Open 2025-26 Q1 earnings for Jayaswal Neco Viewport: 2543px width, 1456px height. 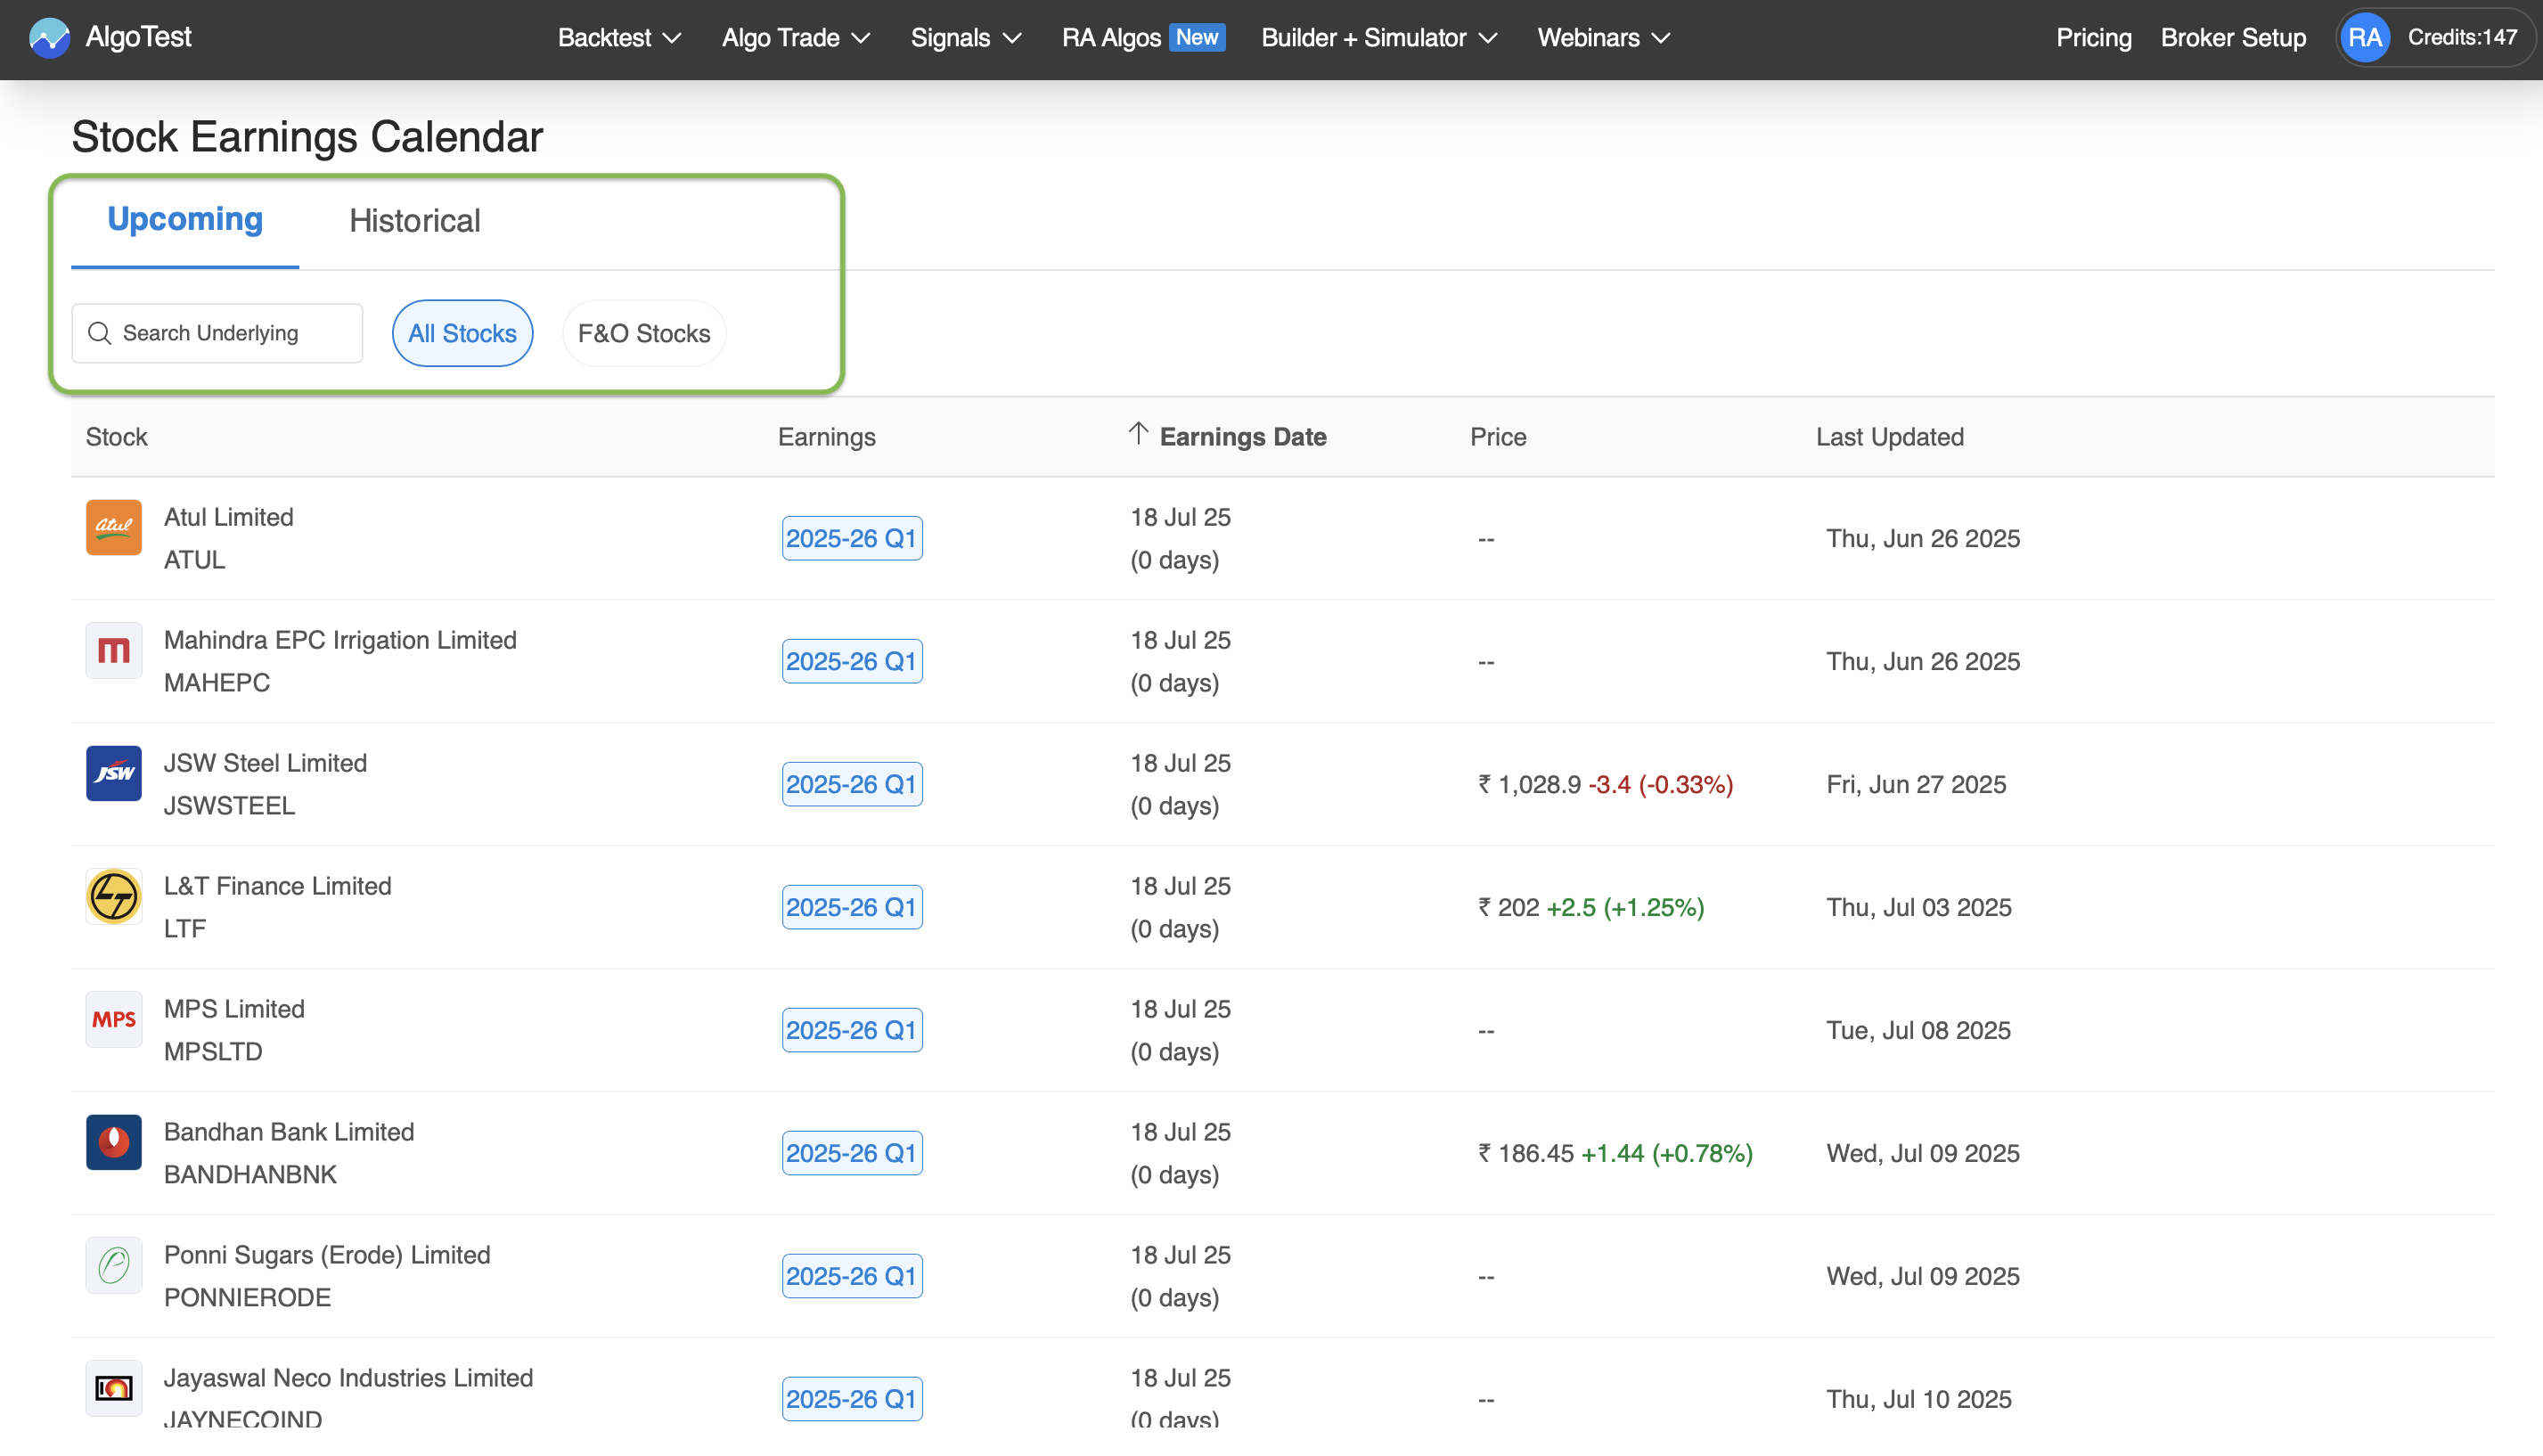pyautogui.click(x=851, y=1399)
